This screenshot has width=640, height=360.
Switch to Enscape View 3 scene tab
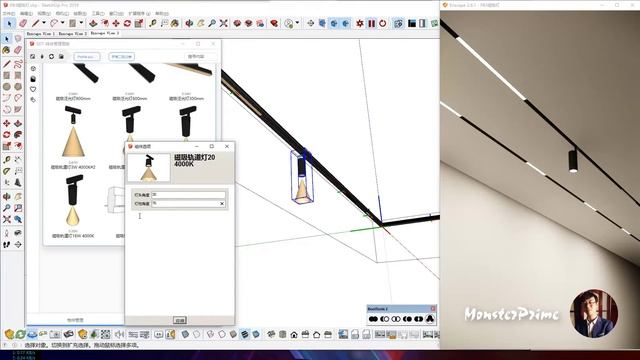tap(105, 33)
